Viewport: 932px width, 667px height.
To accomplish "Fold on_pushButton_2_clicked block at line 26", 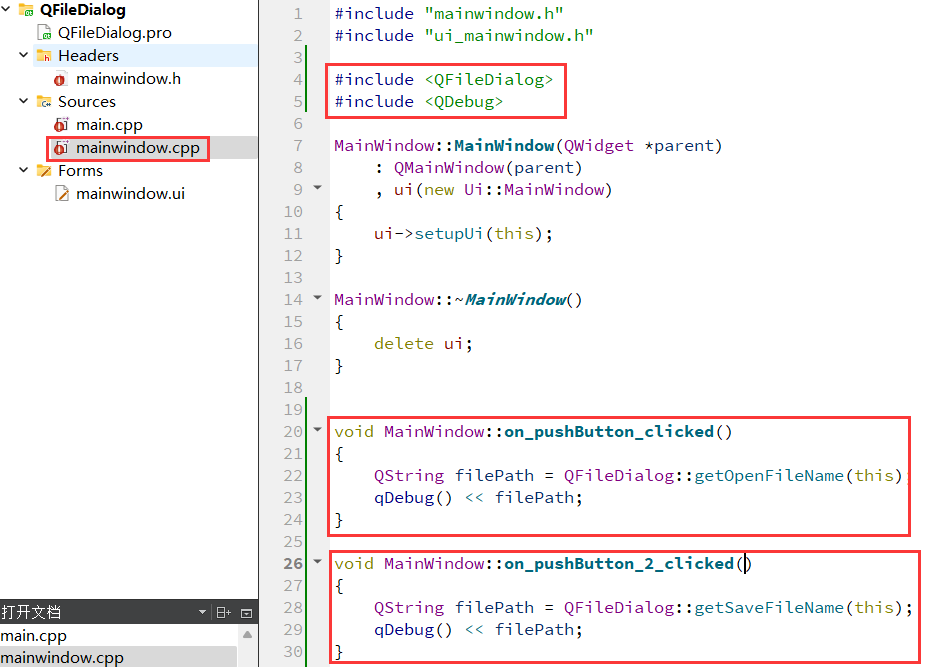I will click(317, 561).
